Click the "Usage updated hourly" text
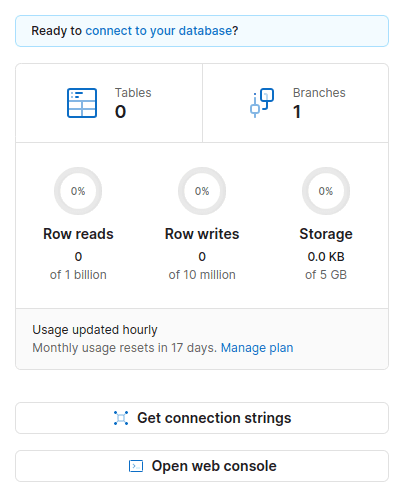Screen dimensions: 407x499 pos(95,330)
